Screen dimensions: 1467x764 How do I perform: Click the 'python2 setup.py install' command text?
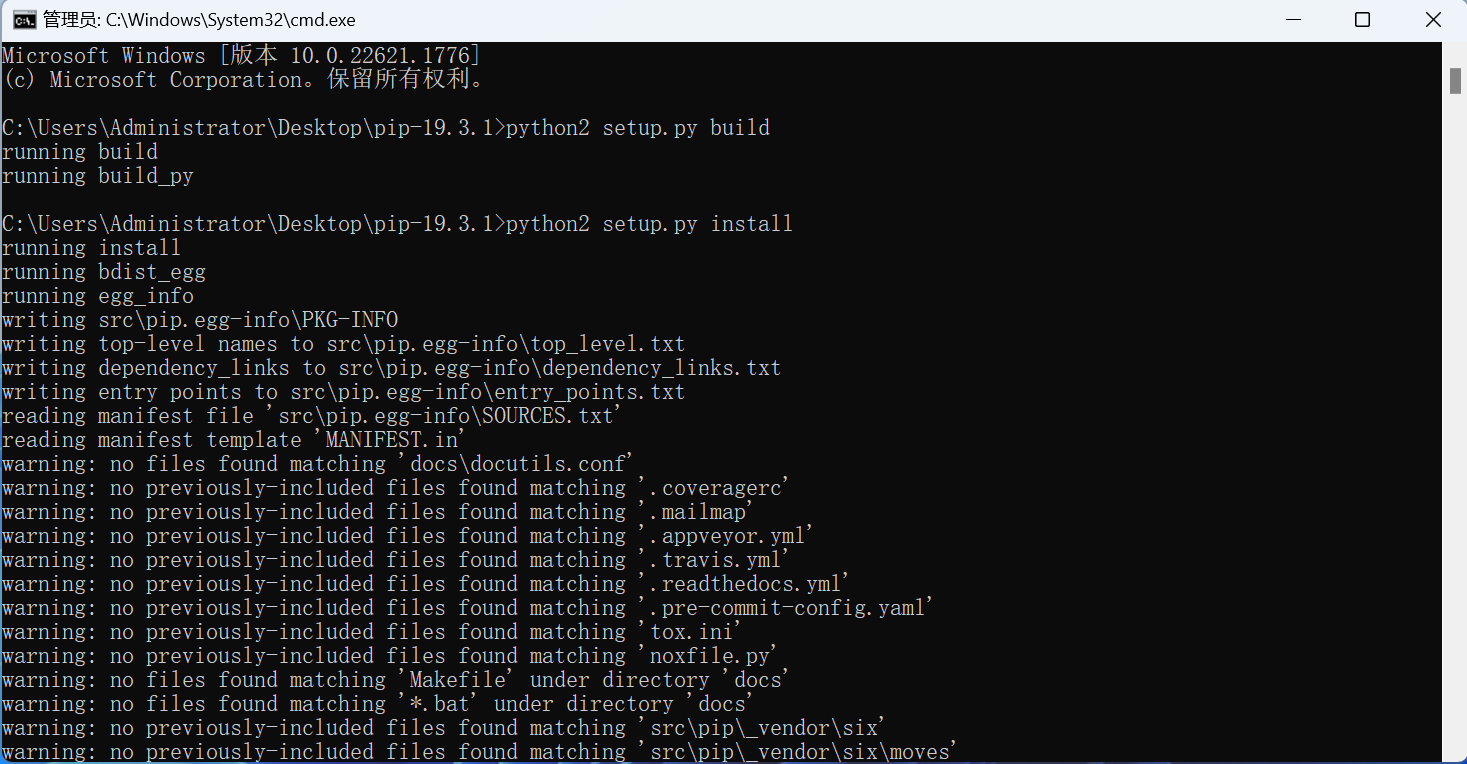[649, 224]
